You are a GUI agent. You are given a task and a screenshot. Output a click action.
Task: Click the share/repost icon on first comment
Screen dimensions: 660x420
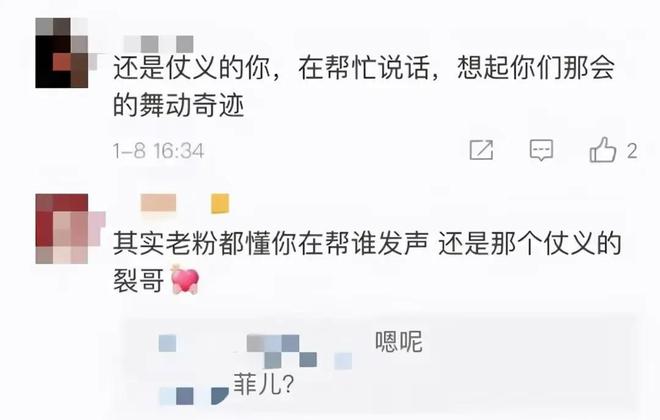(481, 150)
